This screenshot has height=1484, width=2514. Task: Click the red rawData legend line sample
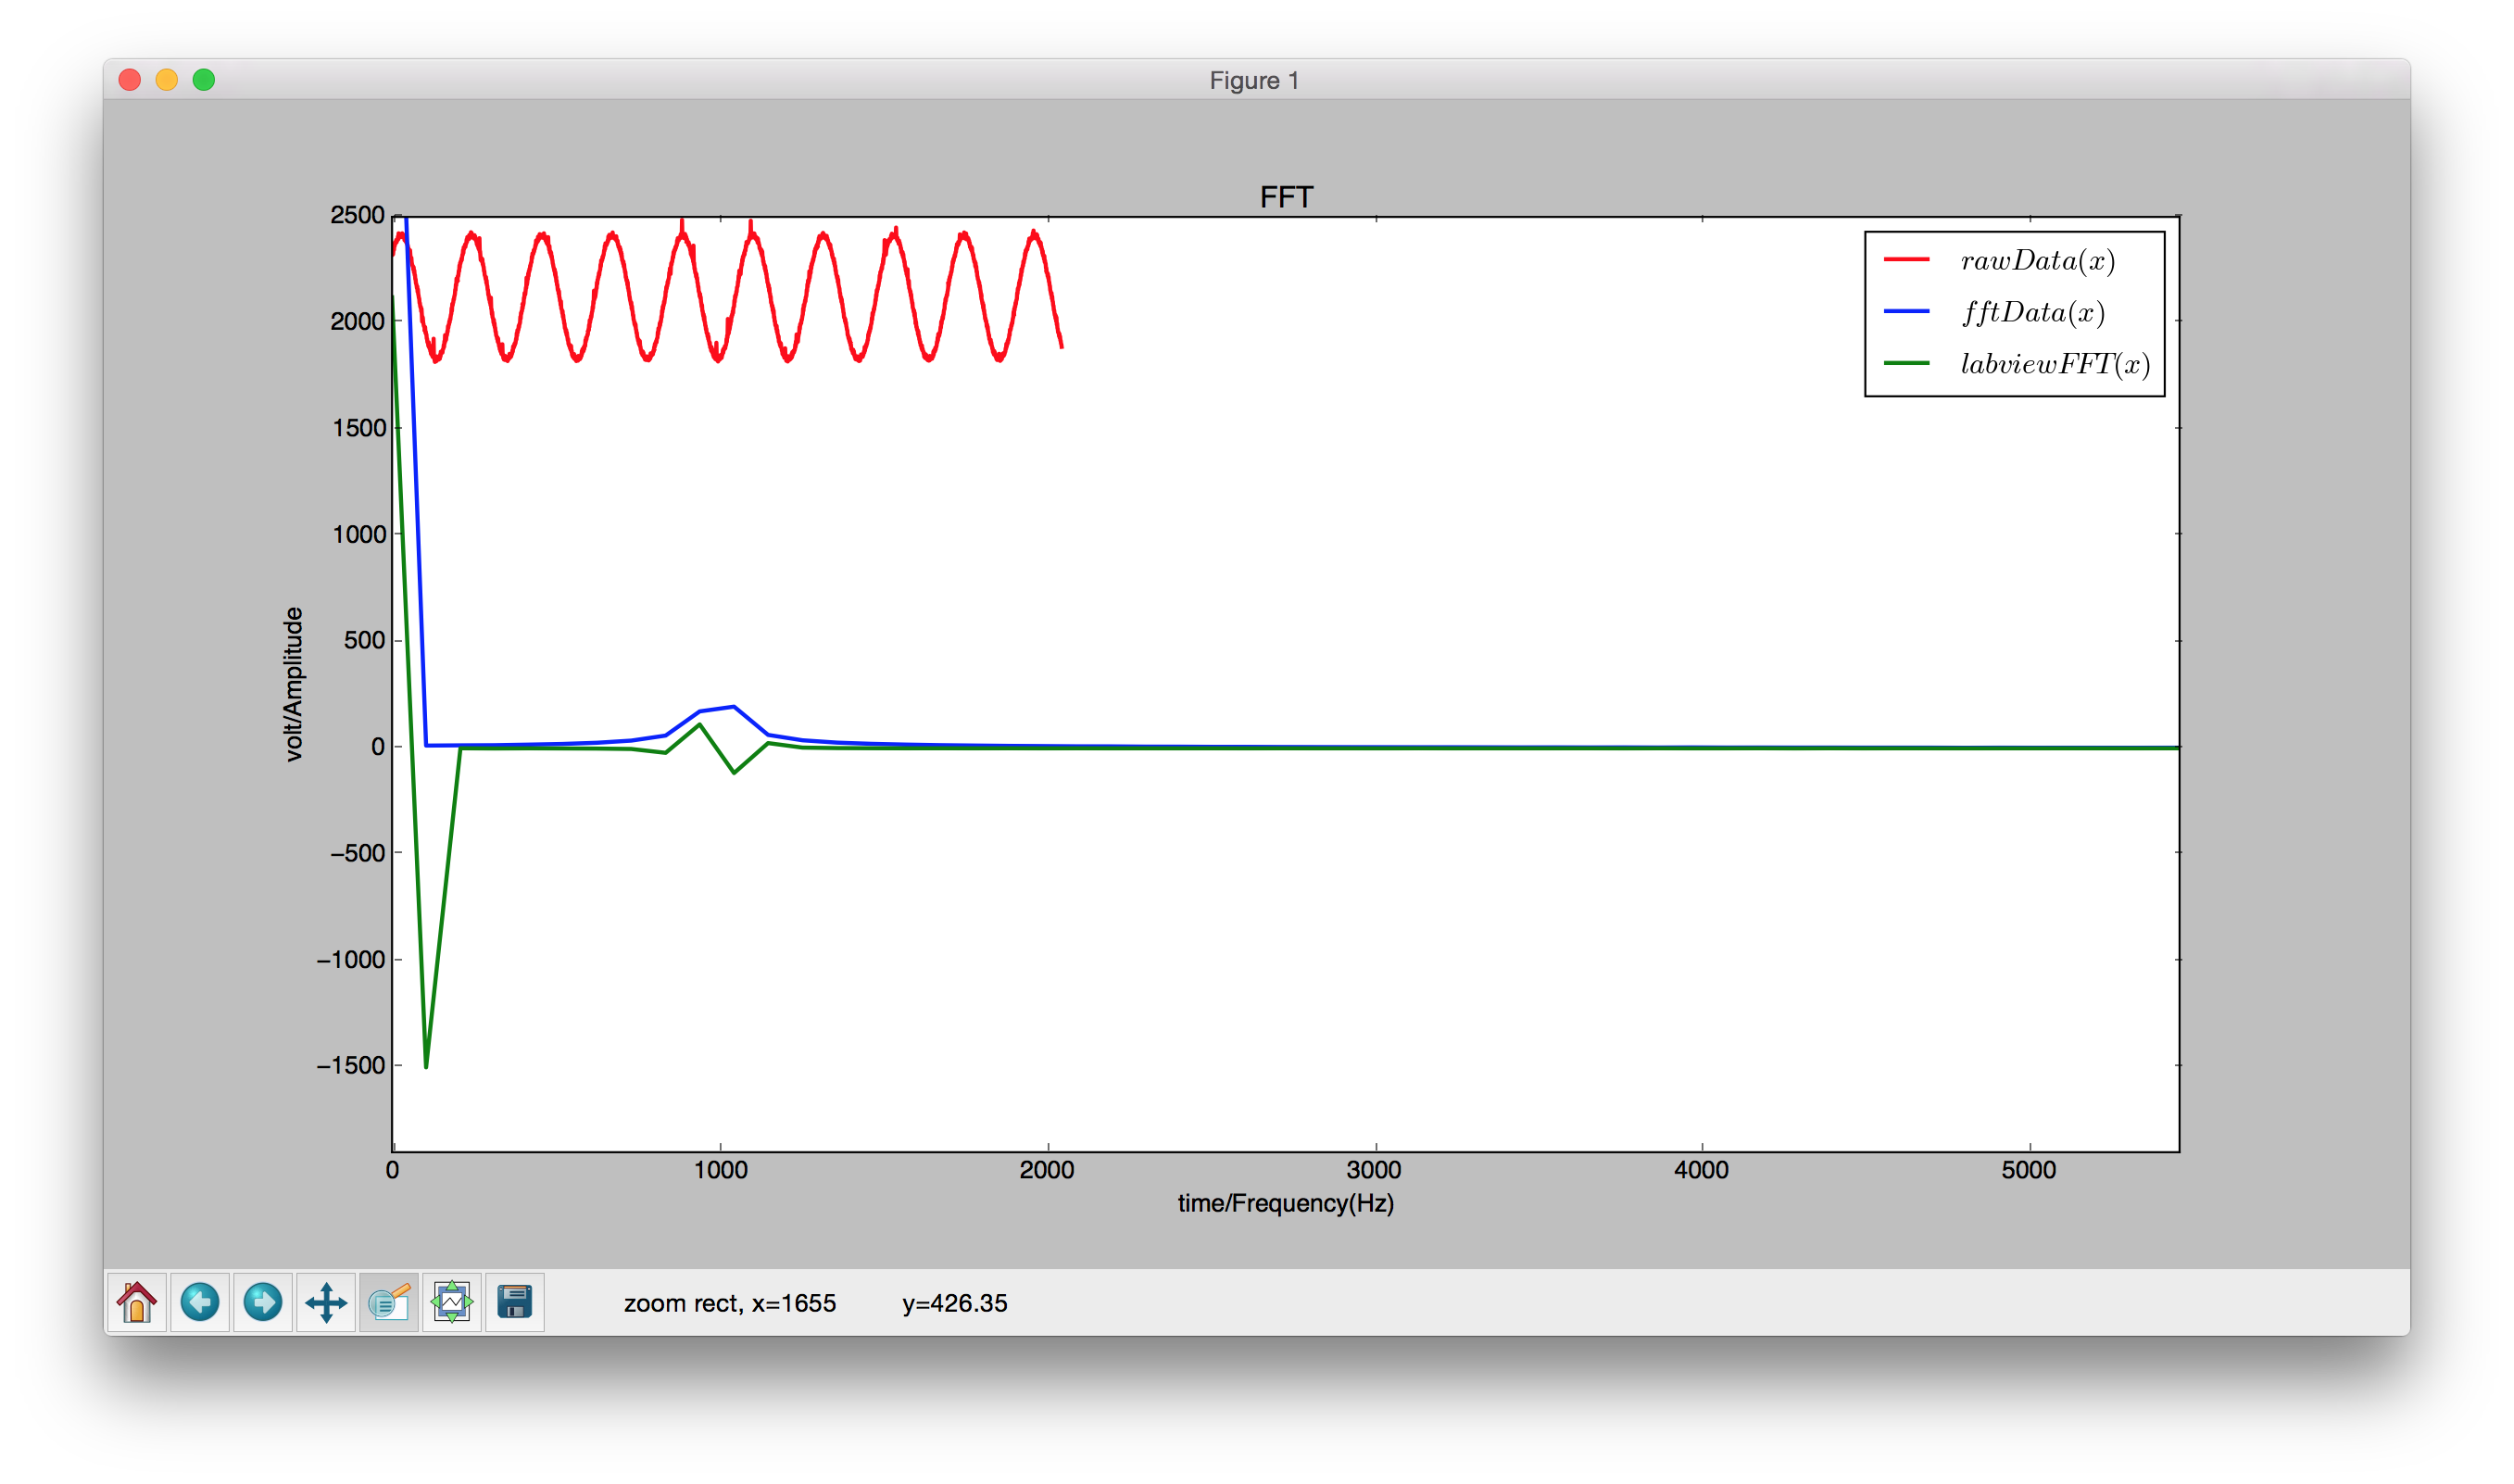1907,260
